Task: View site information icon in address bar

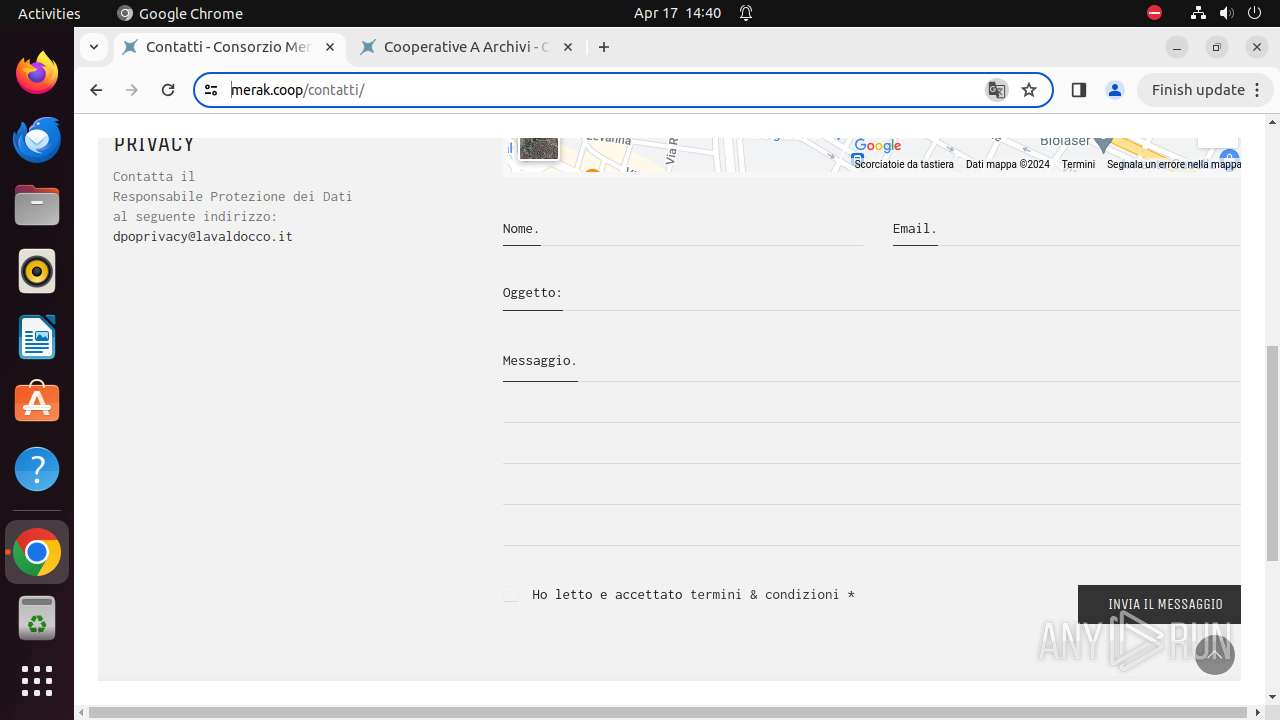Action: coord(211,90)
